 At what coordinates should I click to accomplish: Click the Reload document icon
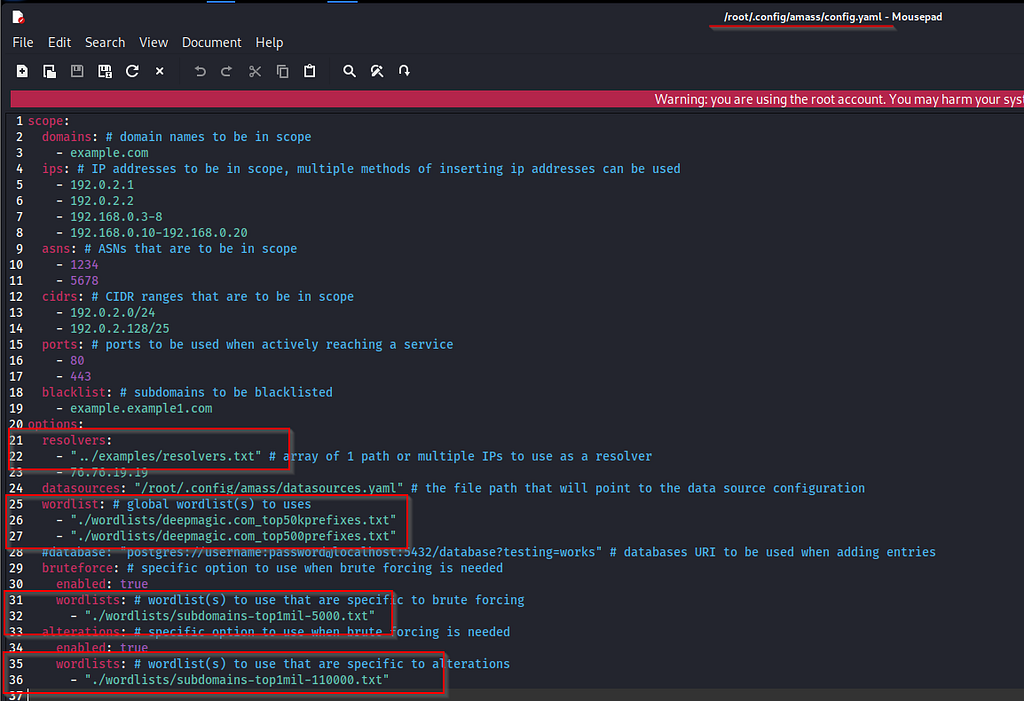coord(132,71)
